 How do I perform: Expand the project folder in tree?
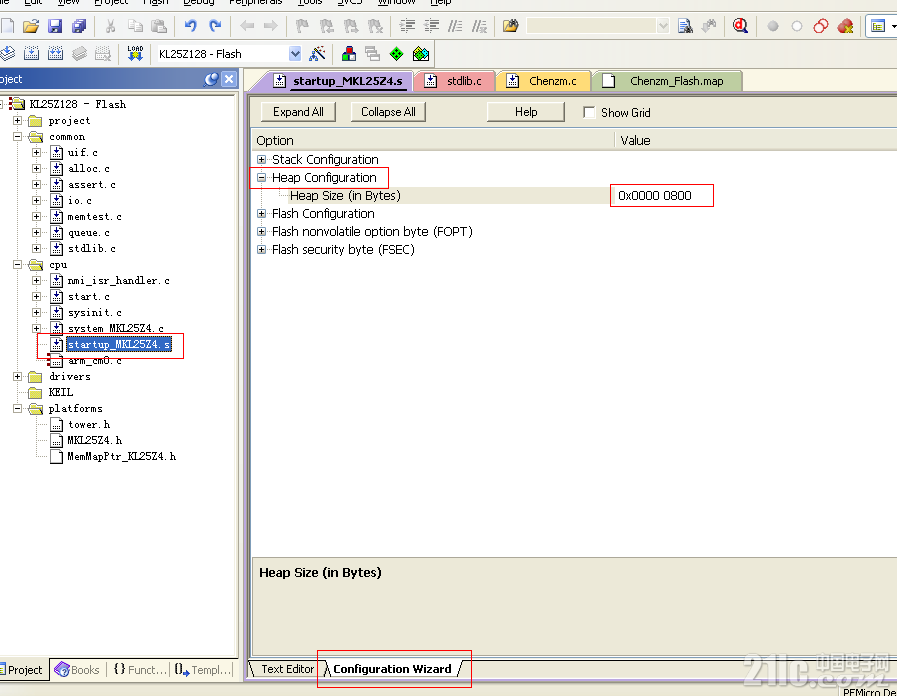pyautogui.click(x=17, y=121)
